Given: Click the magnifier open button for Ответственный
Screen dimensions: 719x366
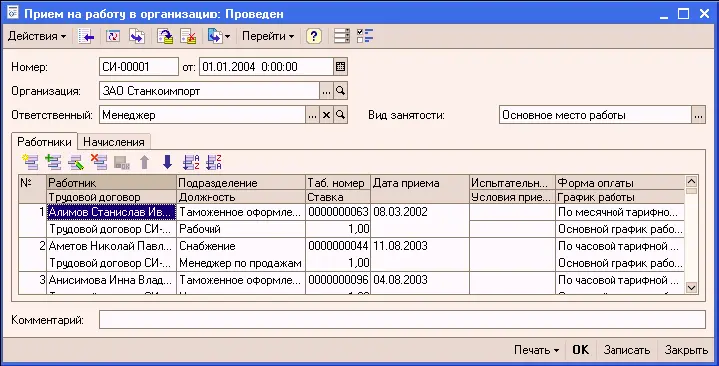Looking at the screenshot, I should (x=340, y=115).
